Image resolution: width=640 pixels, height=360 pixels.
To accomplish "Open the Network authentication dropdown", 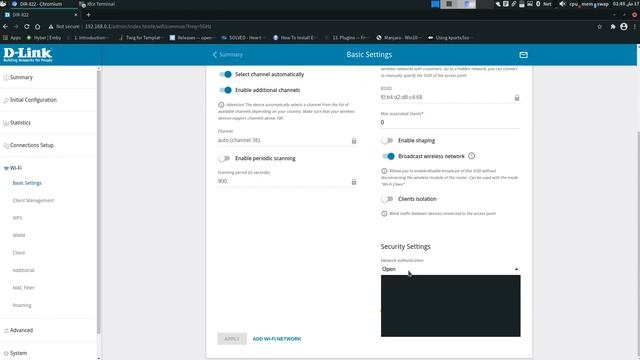I will pos(450,269).
